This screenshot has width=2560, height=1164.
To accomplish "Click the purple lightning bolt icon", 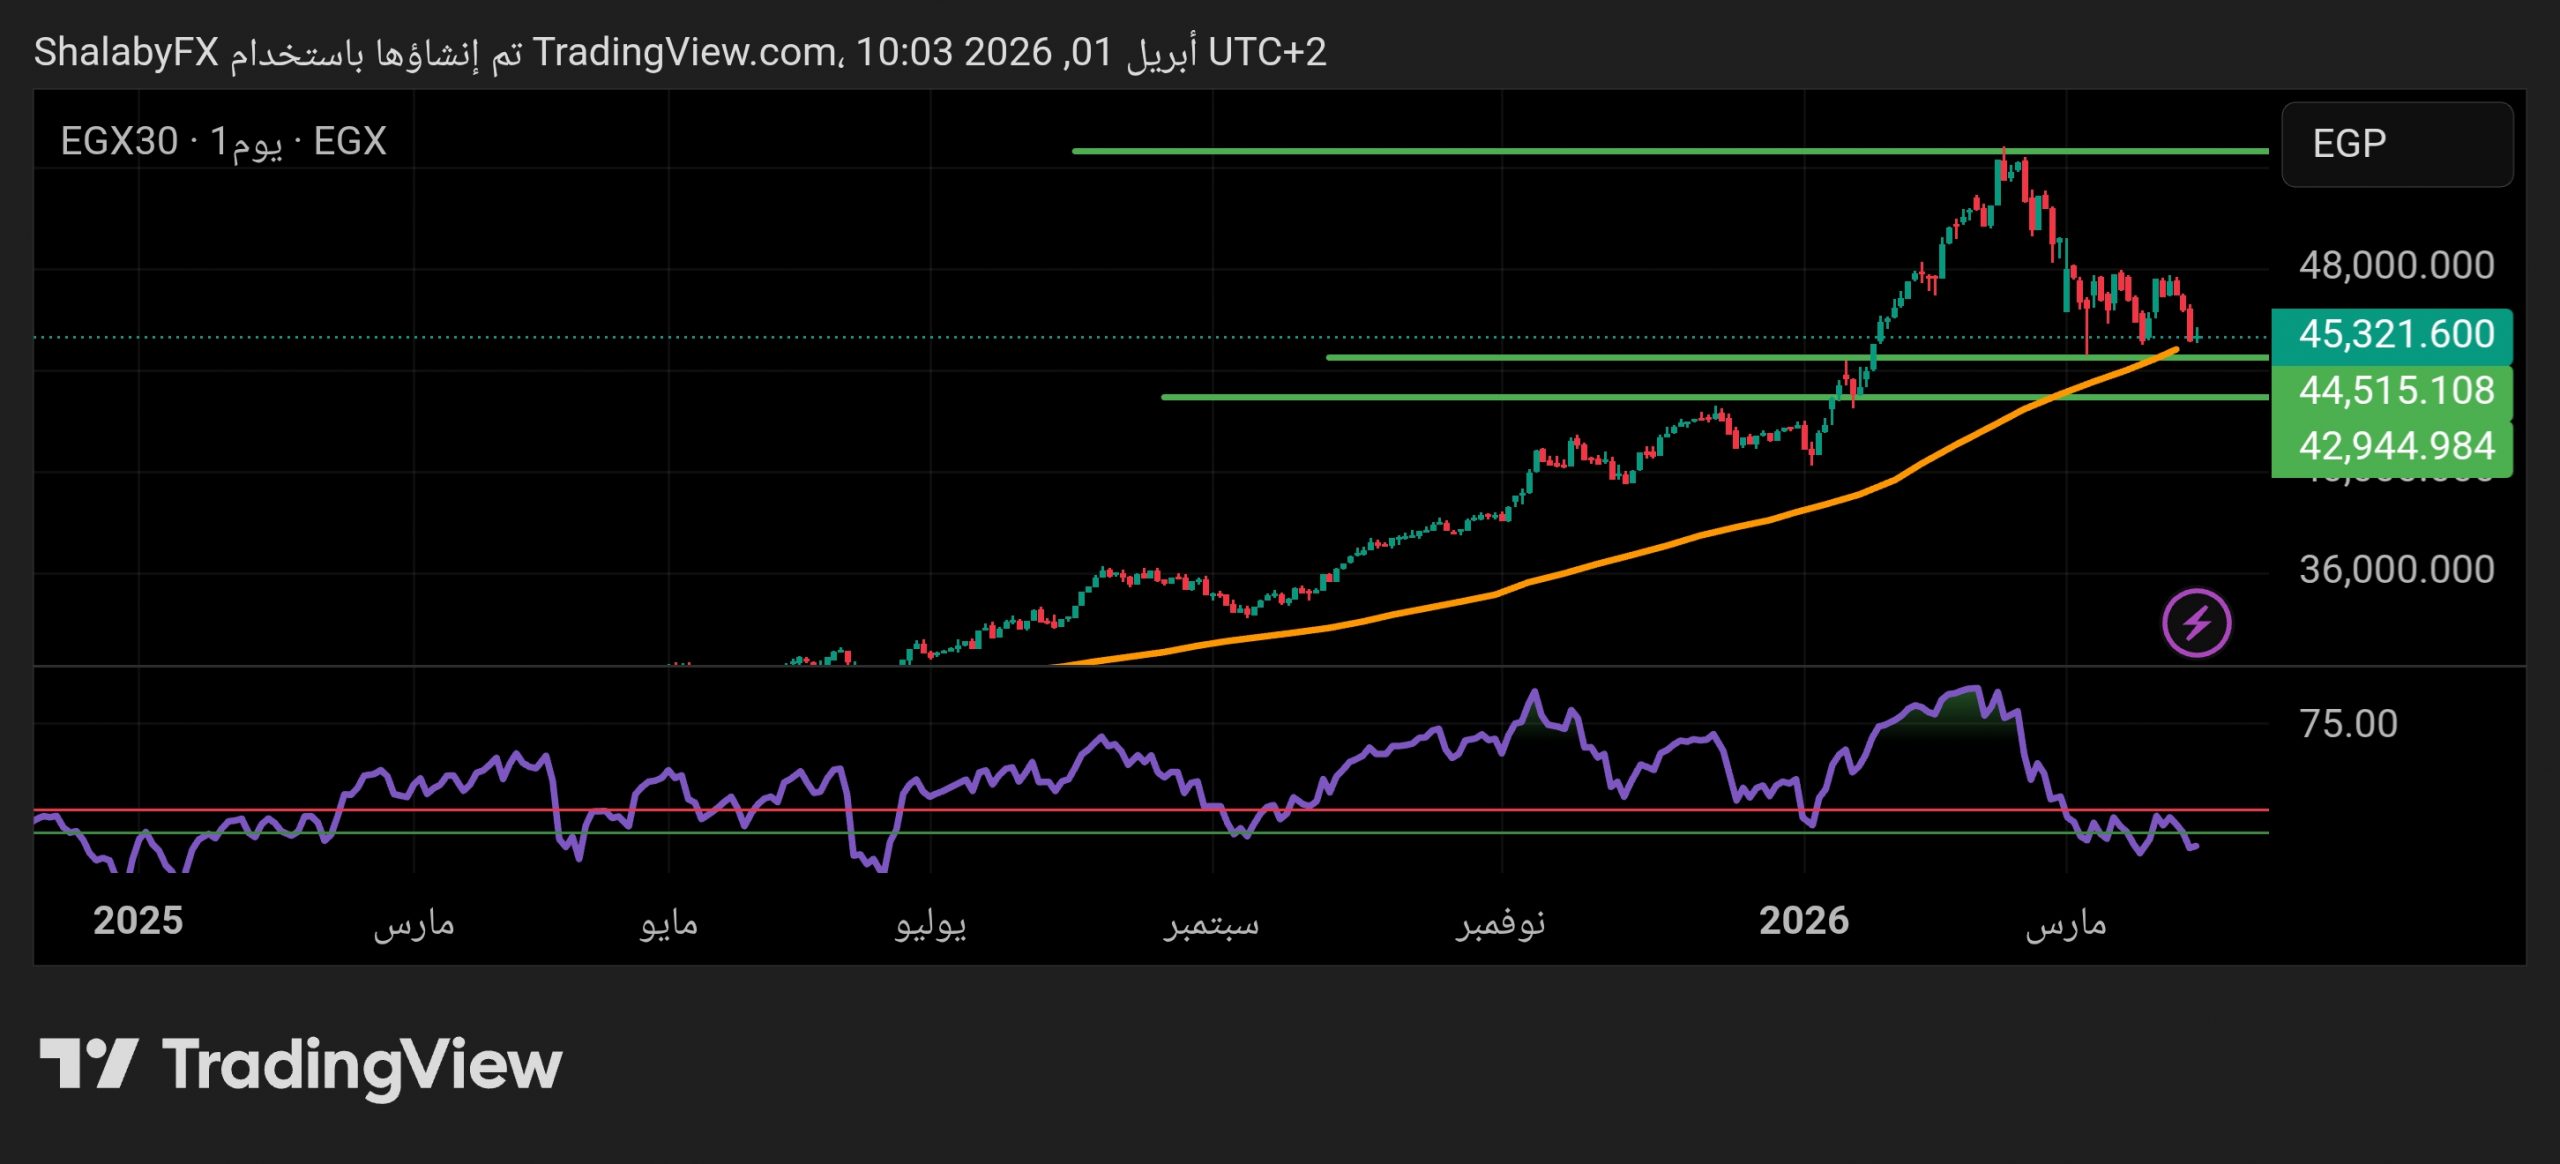I will pos(2196,623).
